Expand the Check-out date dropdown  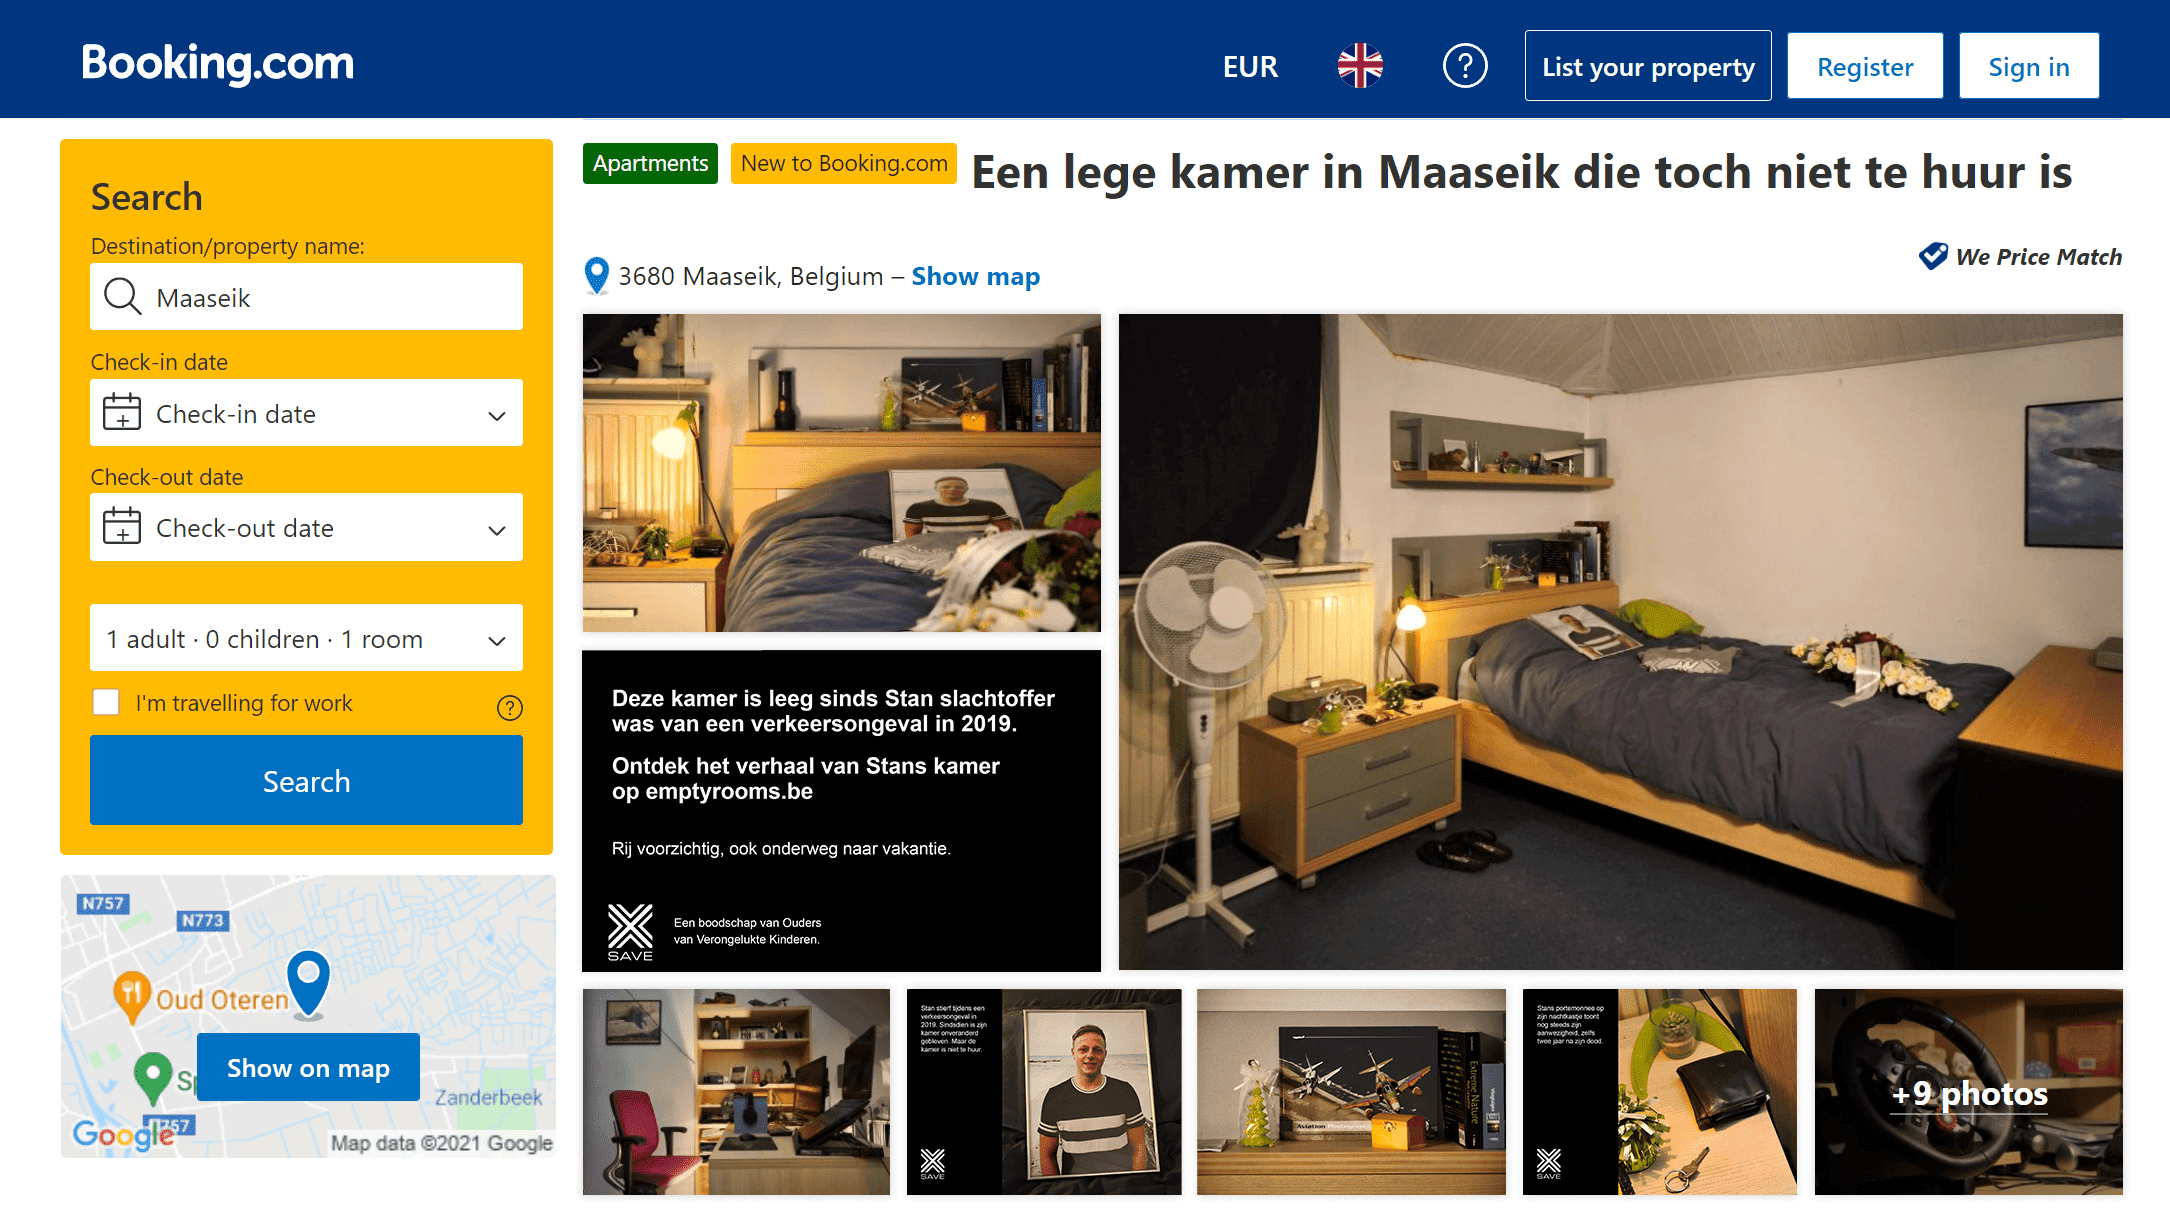point(306,527)
